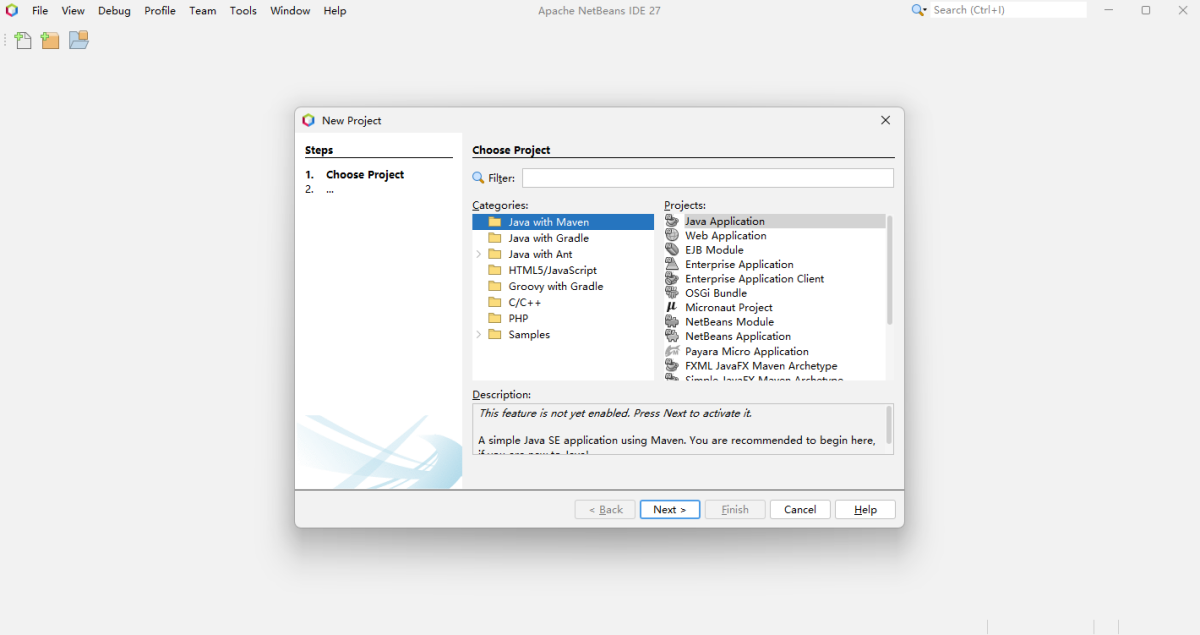Expand the Java with Ant category
This screenshot has height=635, width=1200.
pos(479,255)
